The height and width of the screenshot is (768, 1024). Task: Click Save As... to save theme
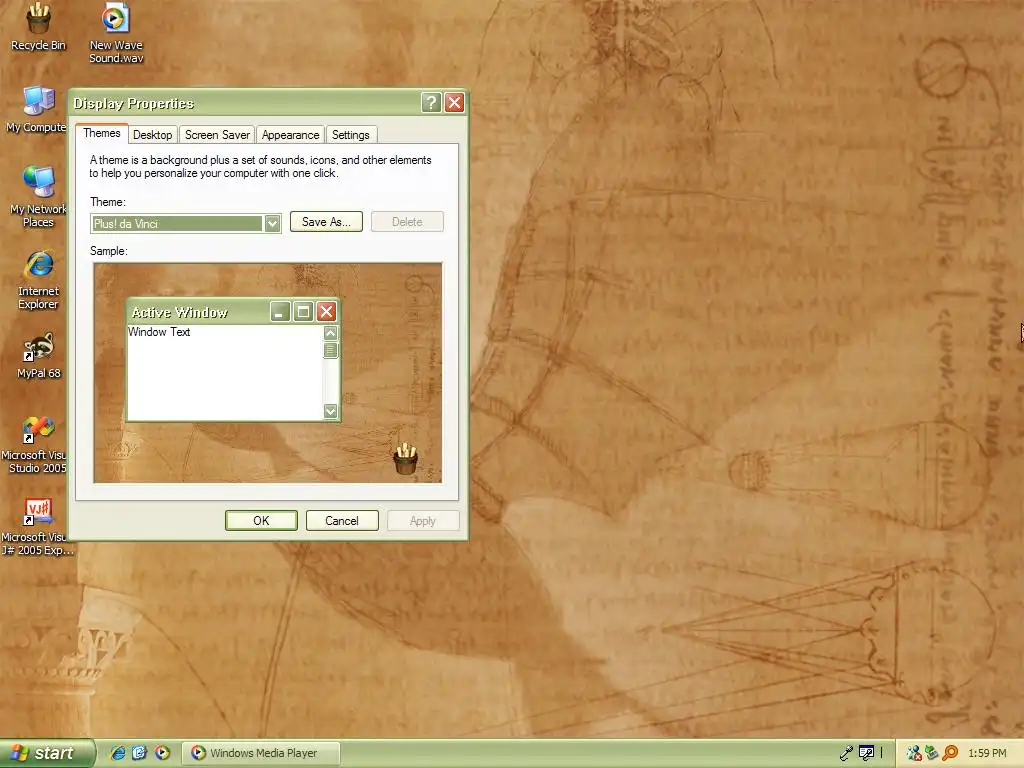pos(326,222)
